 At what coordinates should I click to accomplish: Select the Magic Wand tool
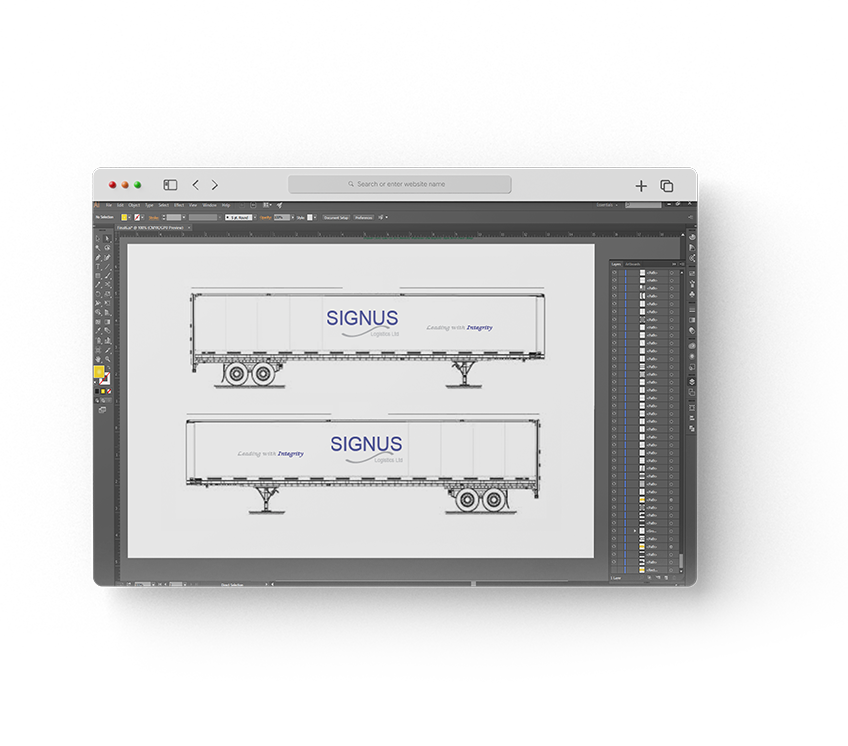point(98,248)
